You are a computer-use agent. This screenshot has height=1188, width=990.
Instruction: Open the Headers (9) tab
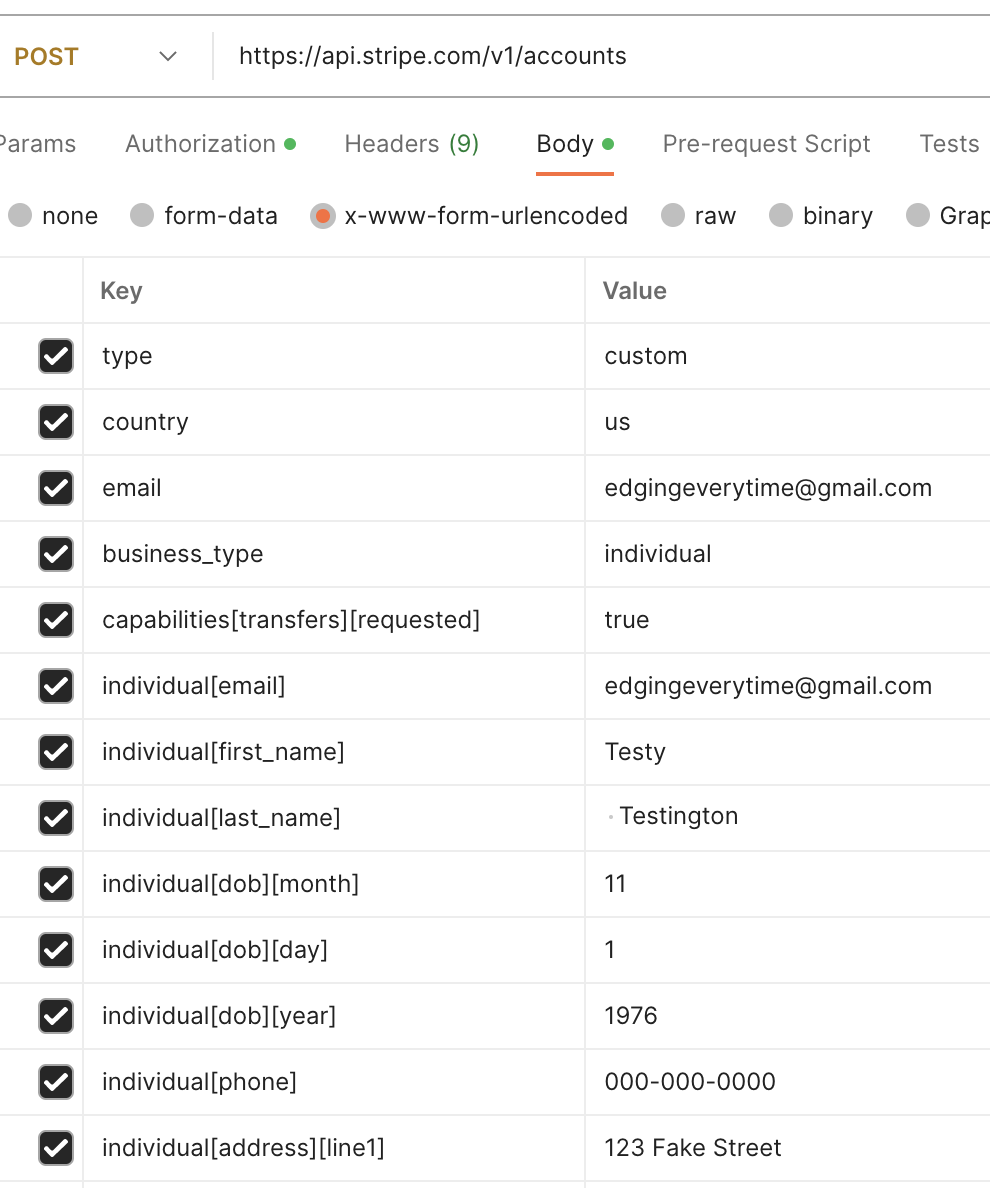411,144
